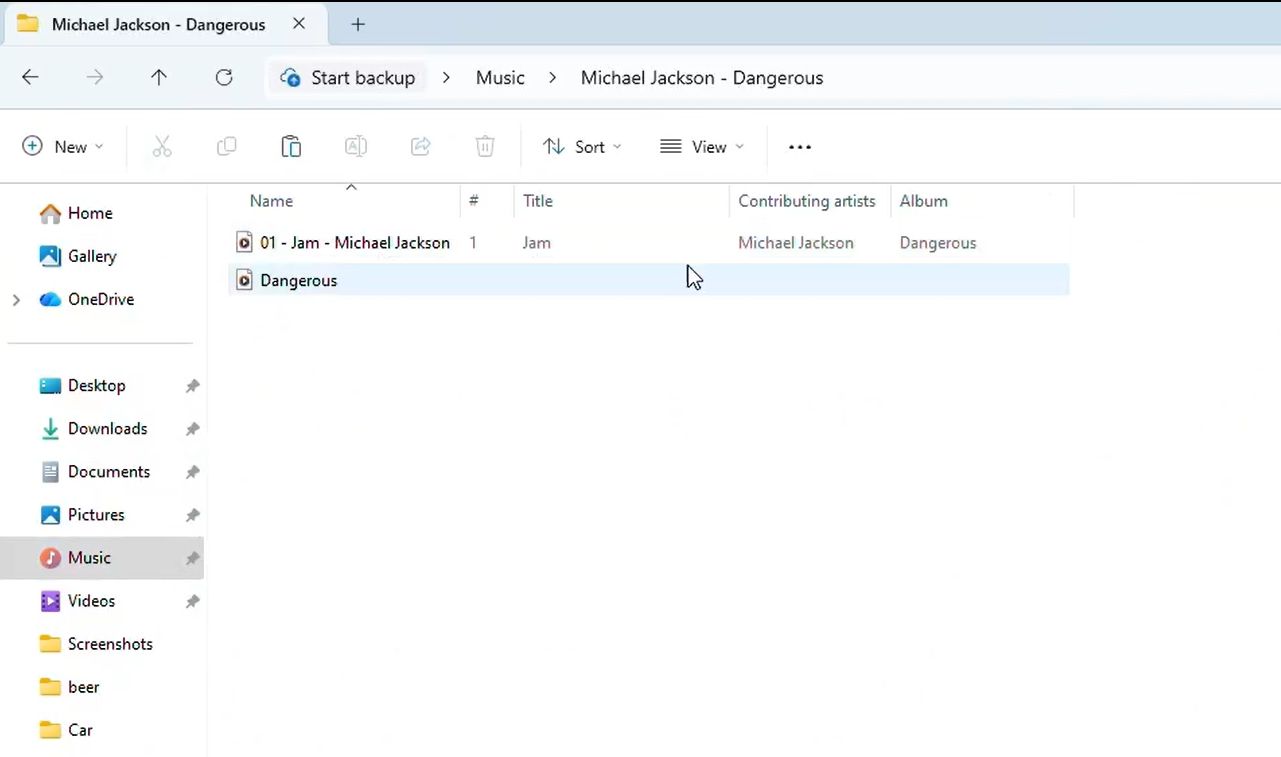Click the Refresh icon
The image size is (1281, 757).
[223, 77]
